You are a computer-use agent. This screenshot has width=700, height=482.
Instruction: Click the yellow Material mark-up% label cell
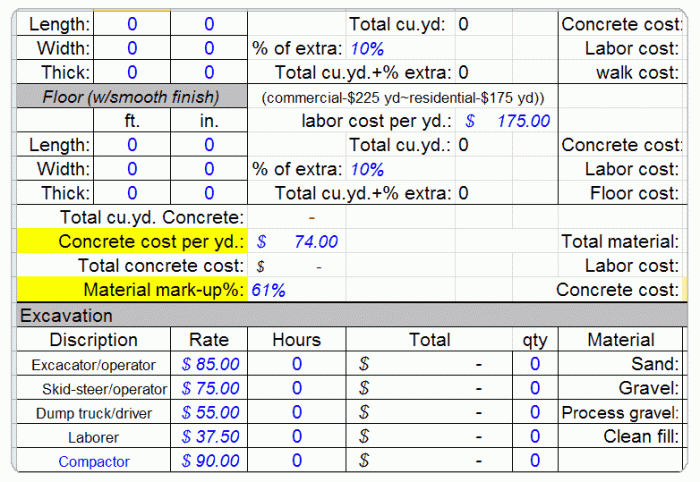pyautogui.click(x=132, y=290)
